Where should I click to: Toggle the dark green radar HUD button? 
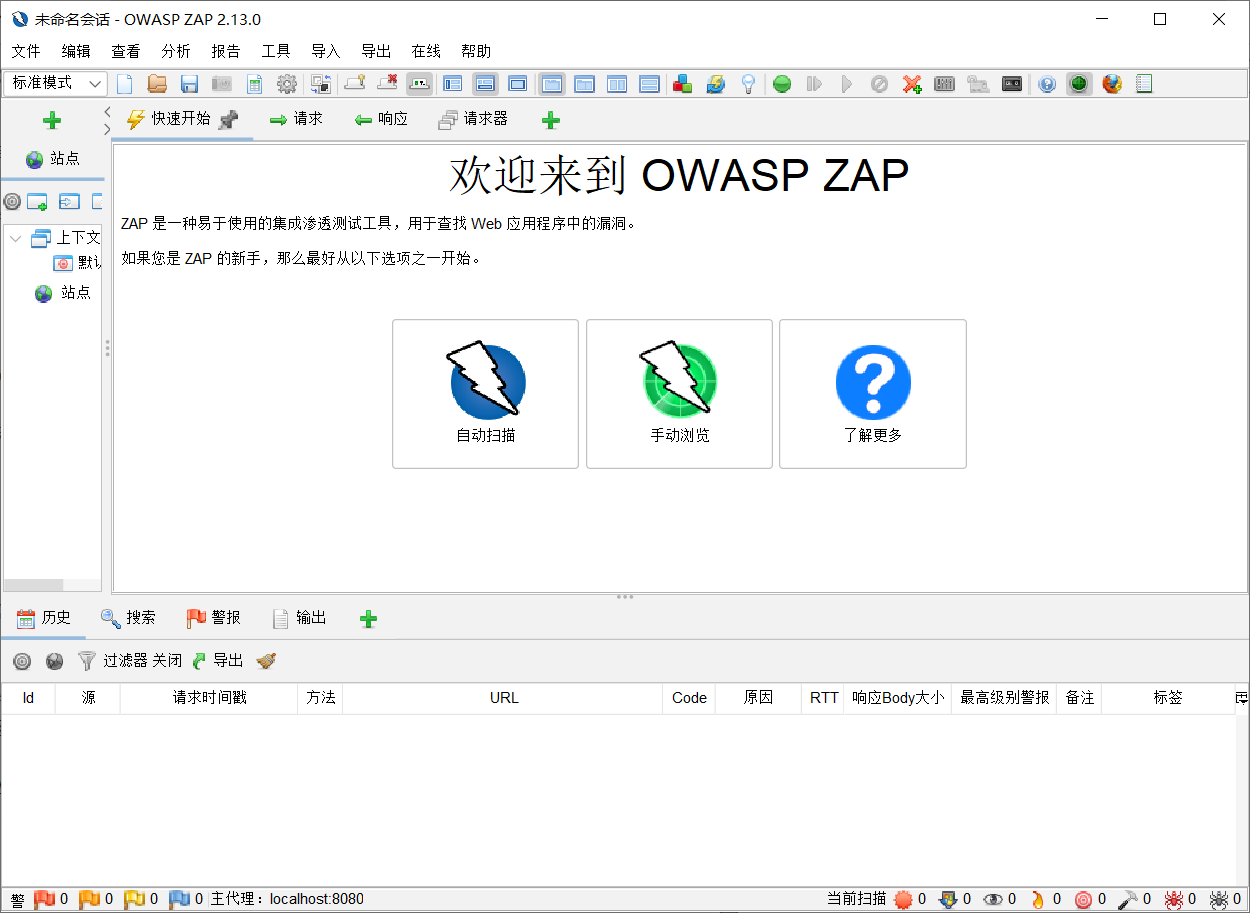1078,84
